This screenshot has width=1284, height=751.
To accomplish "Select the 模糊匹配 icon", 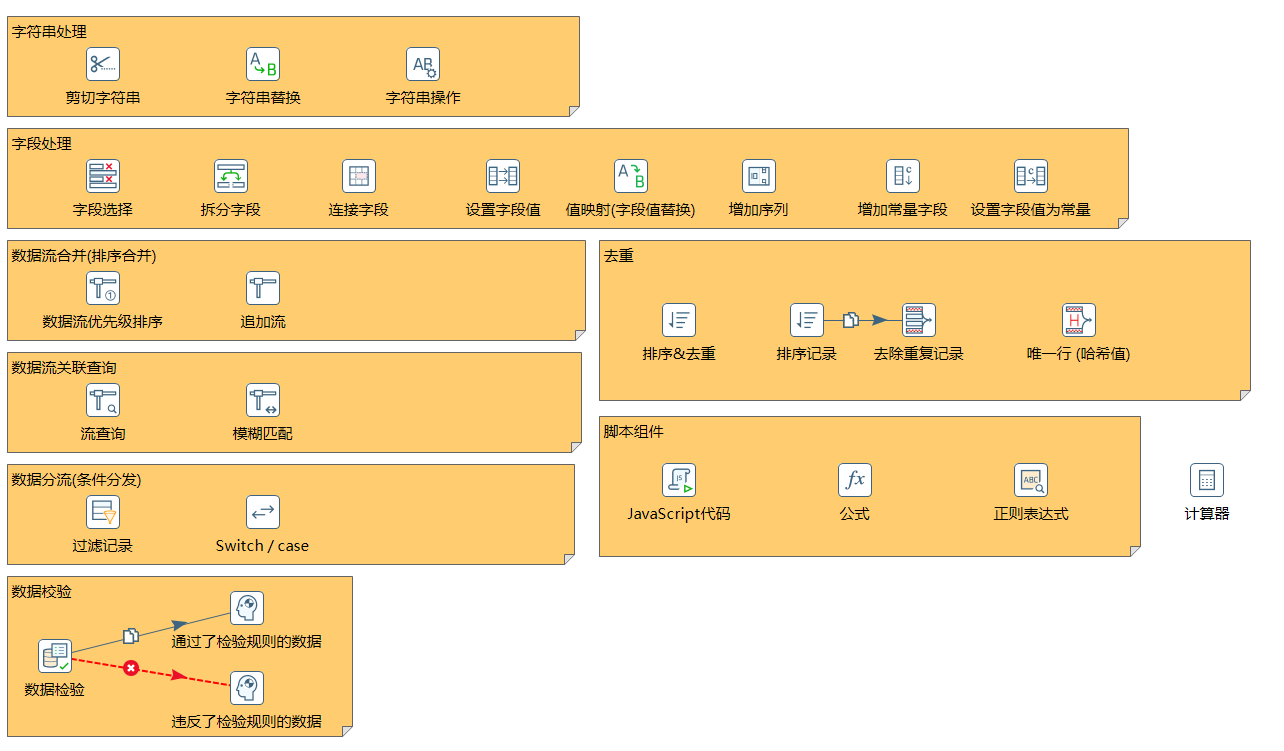I will pos(263,400).
